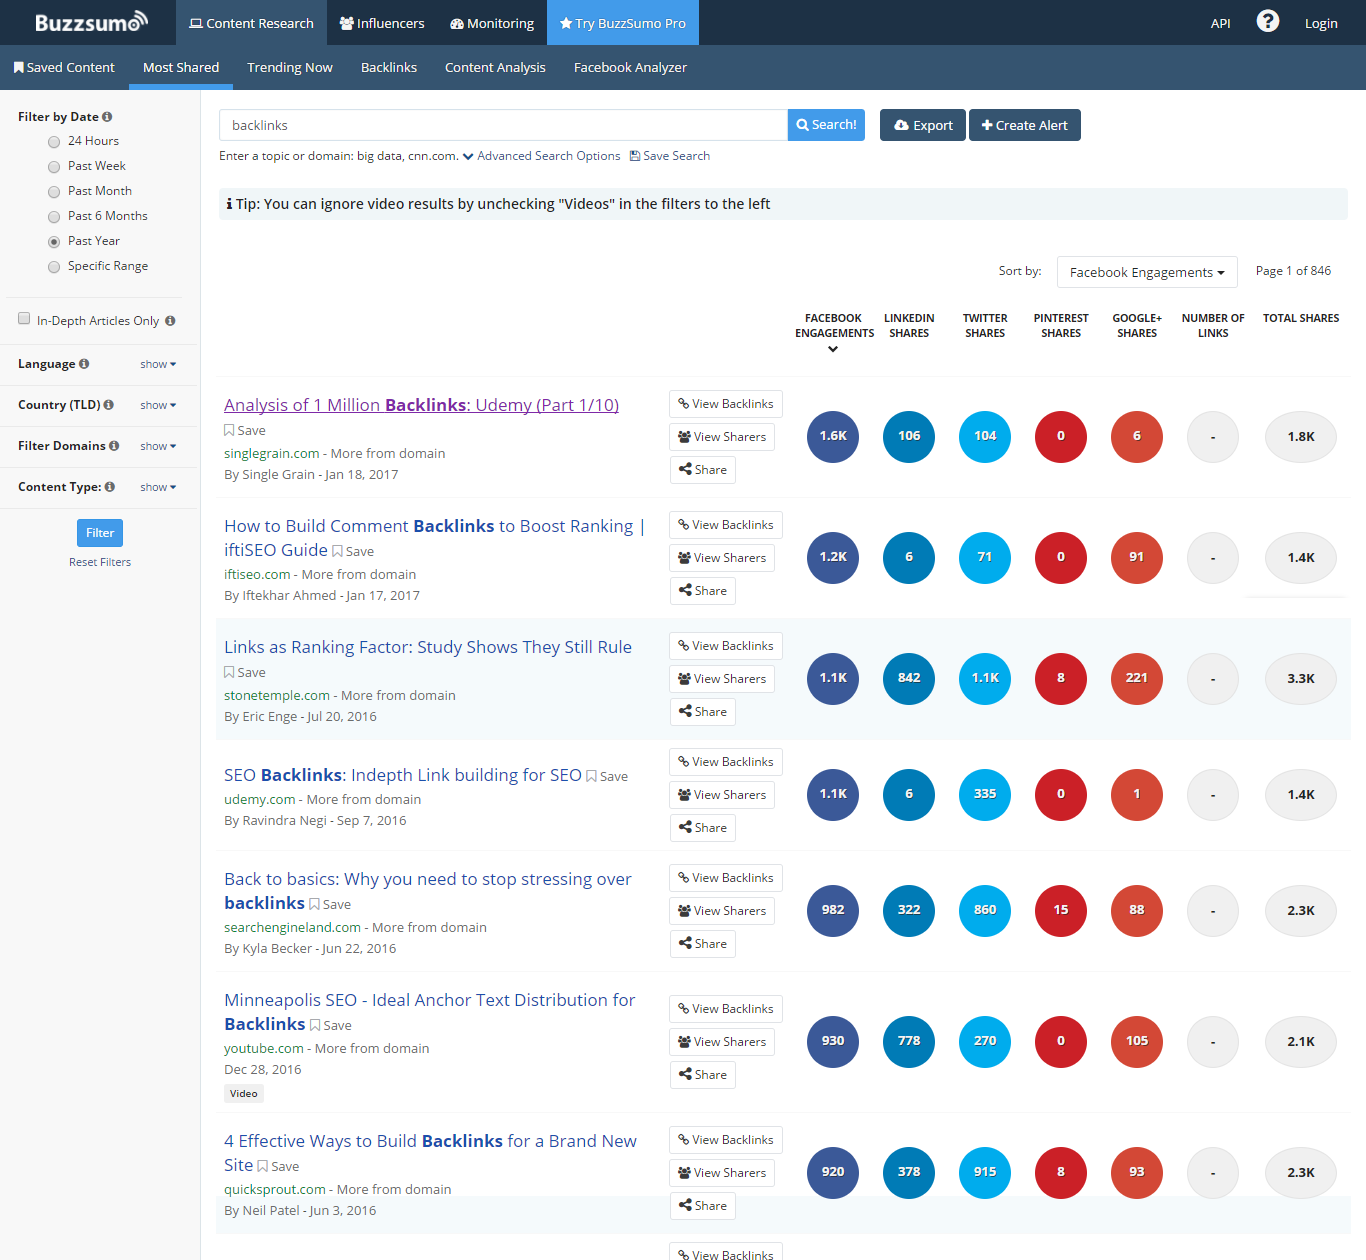Open the Links as Ranking Factor article
1366x1260 pixels.
click(x=427, y=647)
